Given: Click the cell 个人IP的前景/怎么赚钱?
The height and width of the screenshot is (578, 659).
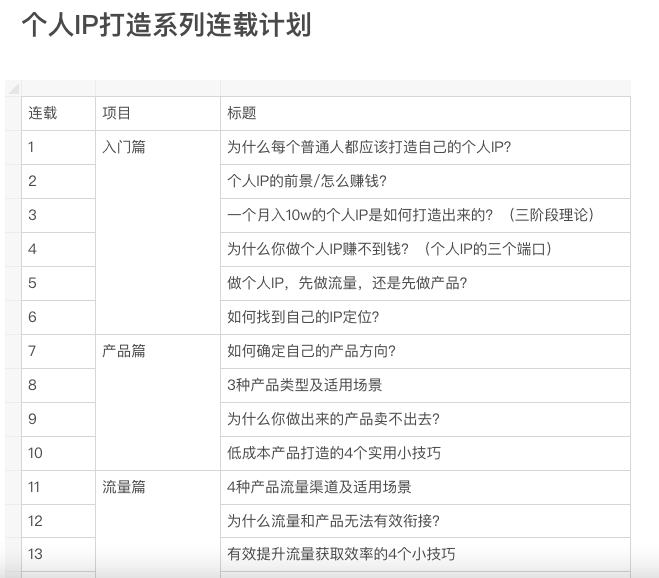Looking at the screenshot, I should (425, 182).
